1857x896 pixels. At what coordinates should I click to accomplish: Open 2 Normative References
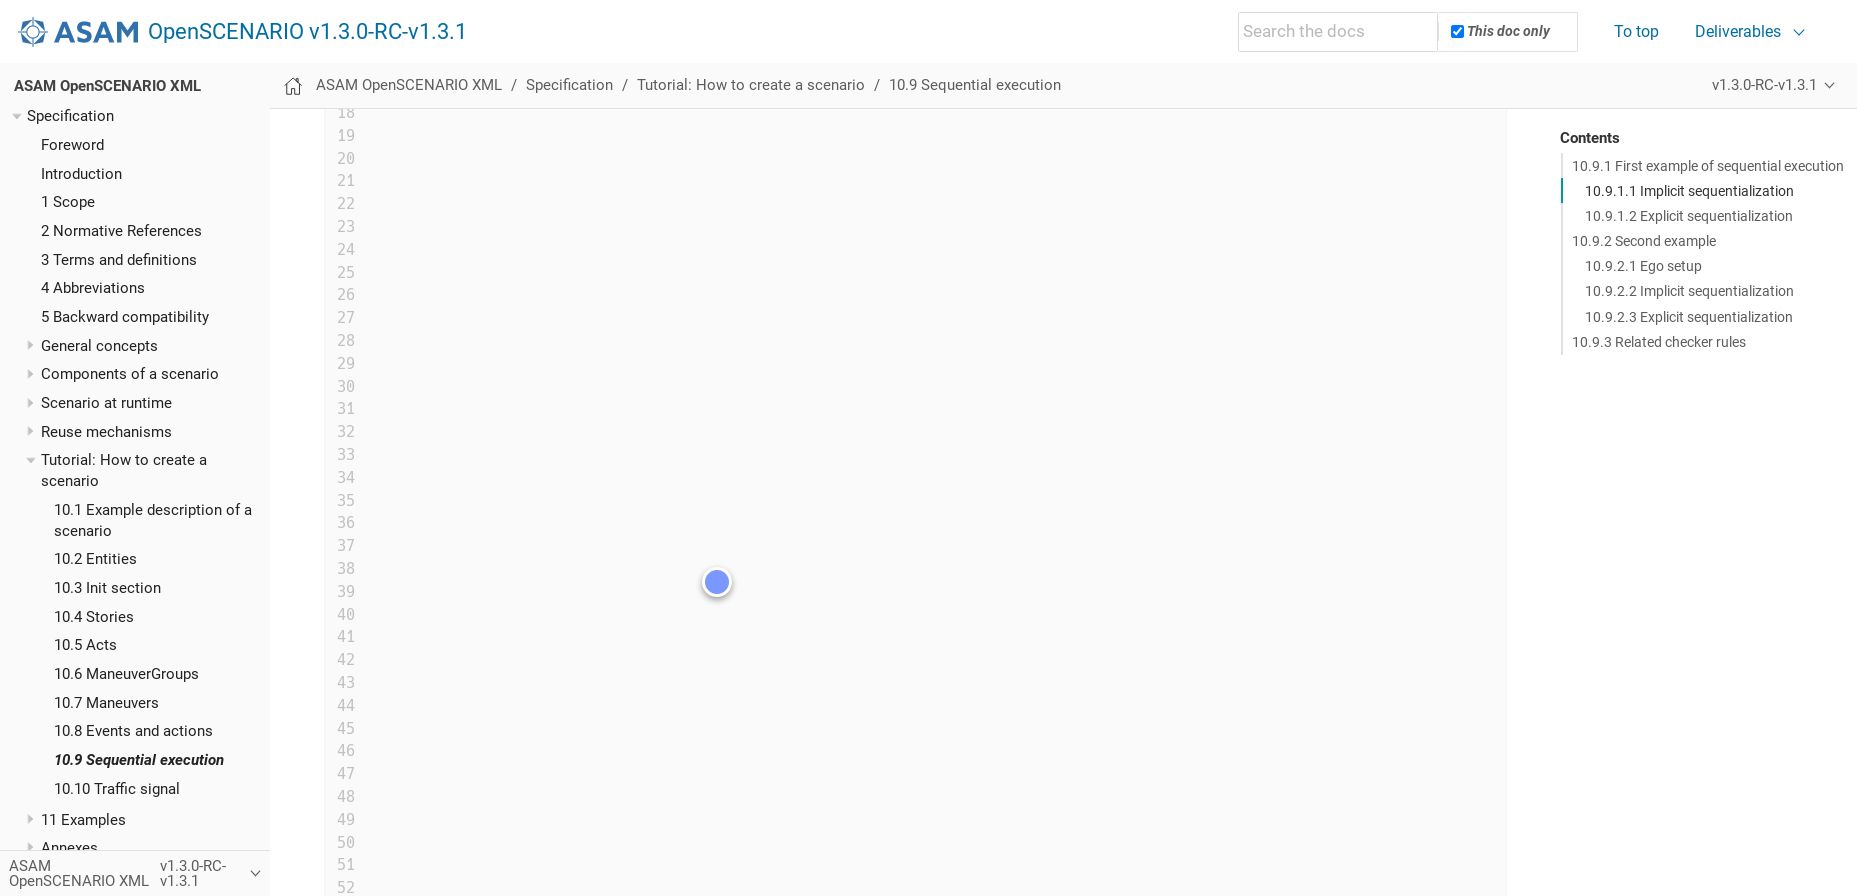tap(121, 231)
